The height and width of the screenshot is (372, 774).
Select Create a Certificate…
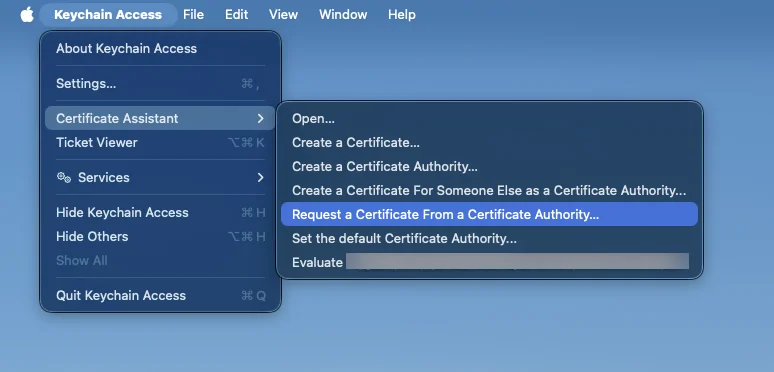pyautogui.click(x=490, y=143)
